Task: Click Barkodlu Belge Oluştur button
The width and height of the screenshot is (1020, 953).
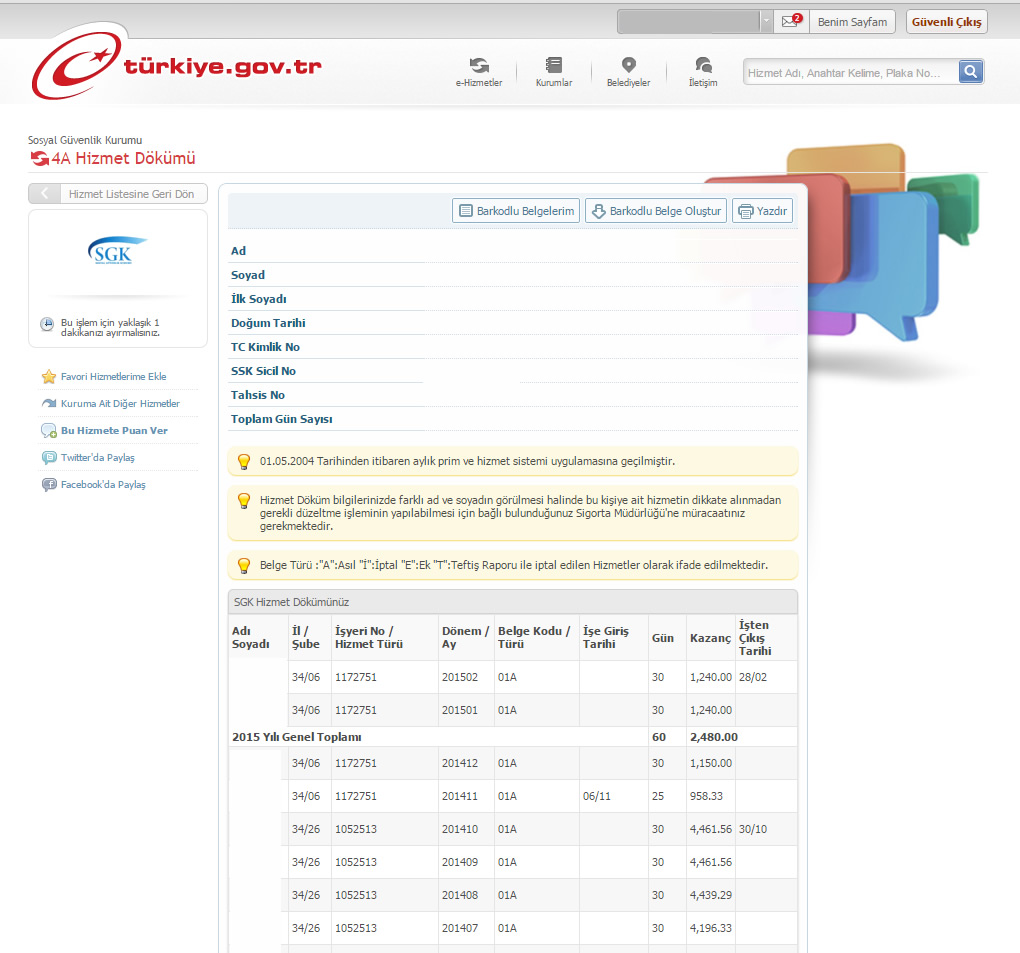Action: tap(656, 211)
